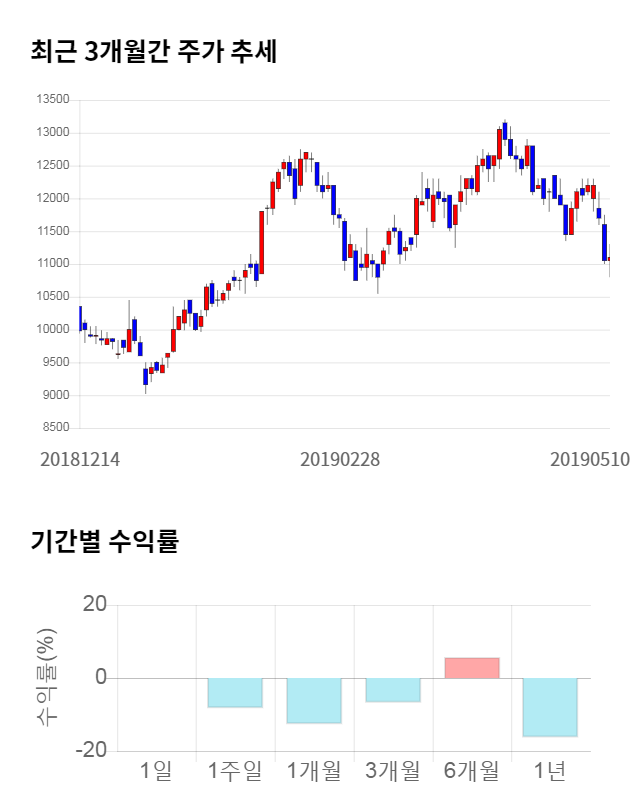Click the 20181214 start date label
The image size is (640, 810).
(x=80, y=460)
